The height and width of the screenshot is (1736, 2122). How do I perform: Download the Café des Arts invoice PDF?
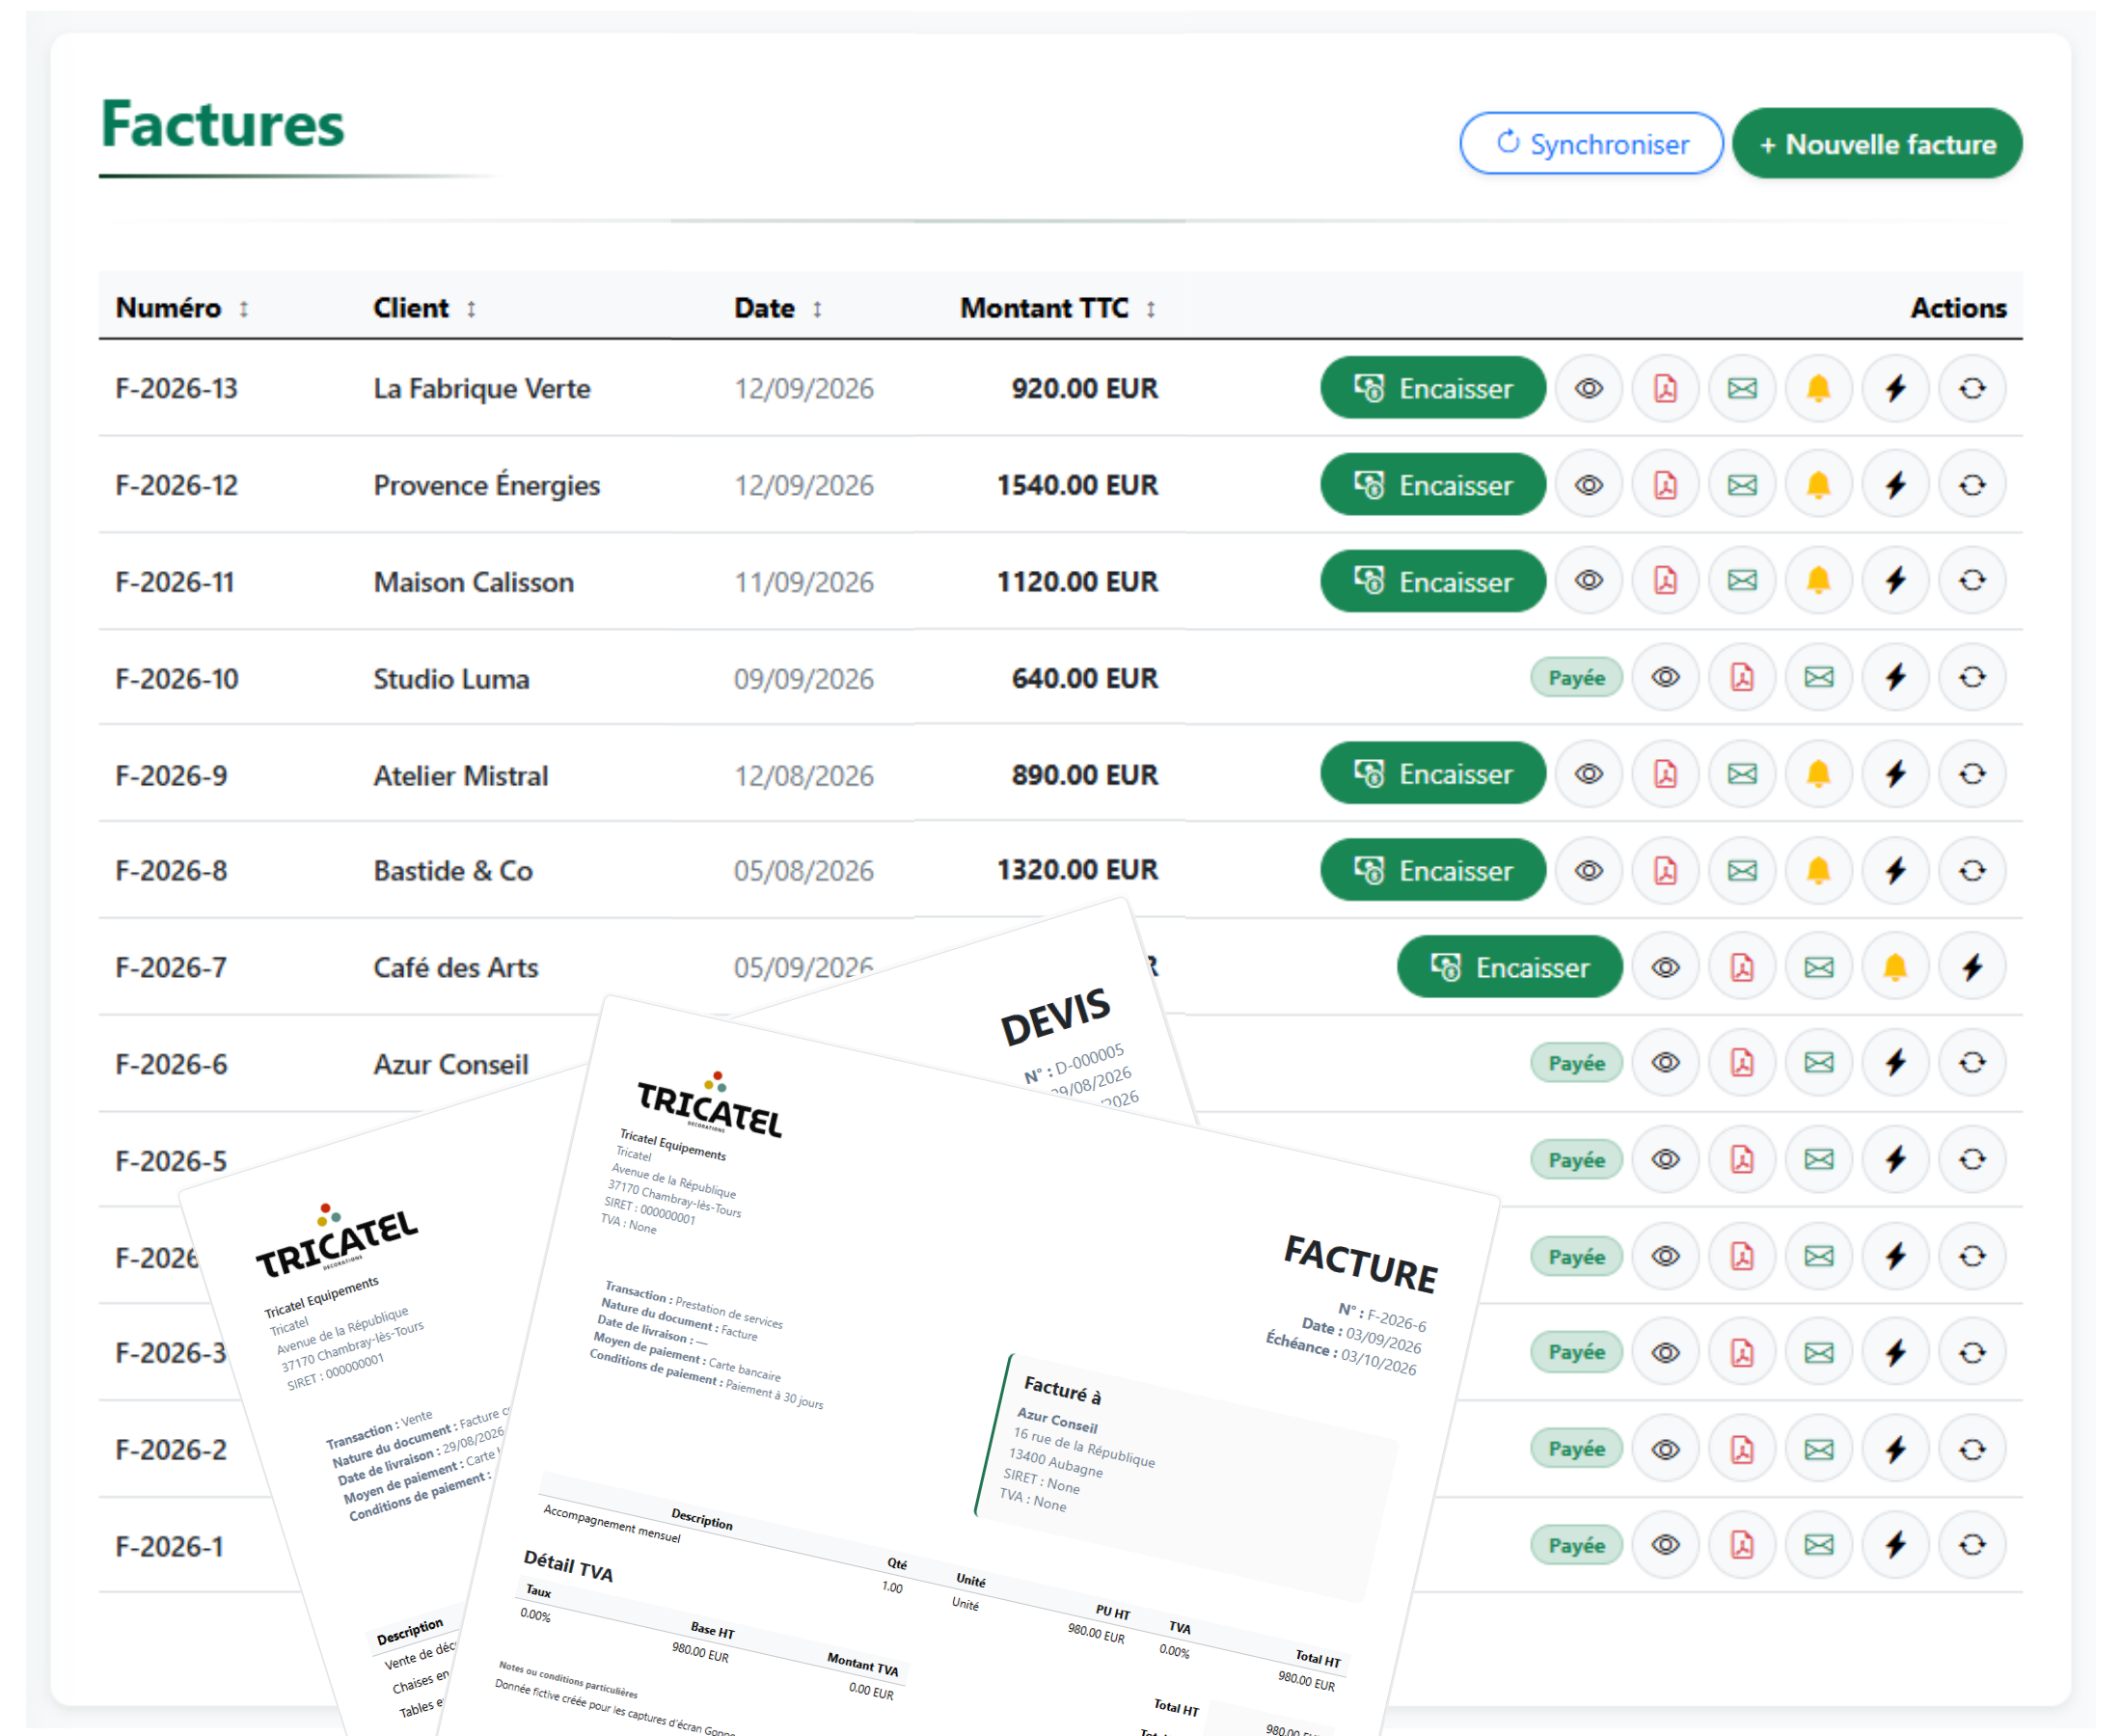click(x=1742, y=967)
